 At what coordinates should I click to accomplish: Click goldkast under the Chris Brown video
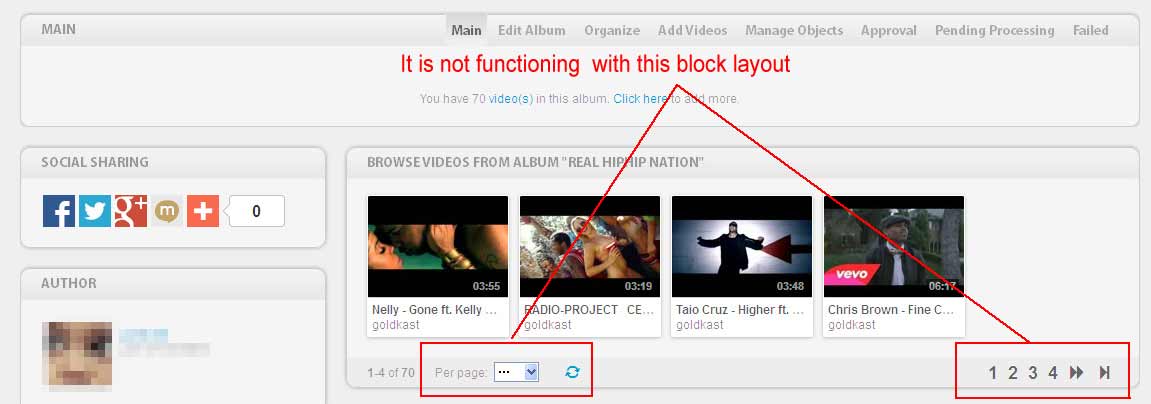pos(852,325)
